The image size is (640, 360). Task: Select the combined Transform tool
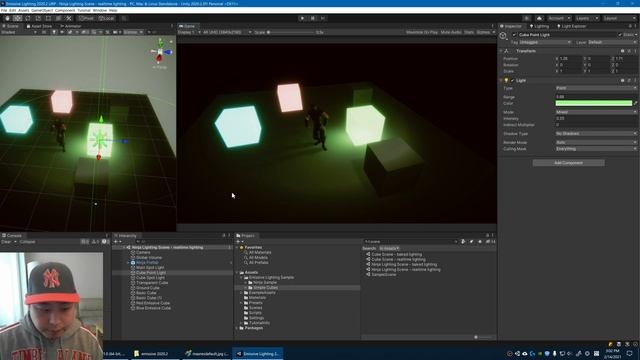(58, 18)
